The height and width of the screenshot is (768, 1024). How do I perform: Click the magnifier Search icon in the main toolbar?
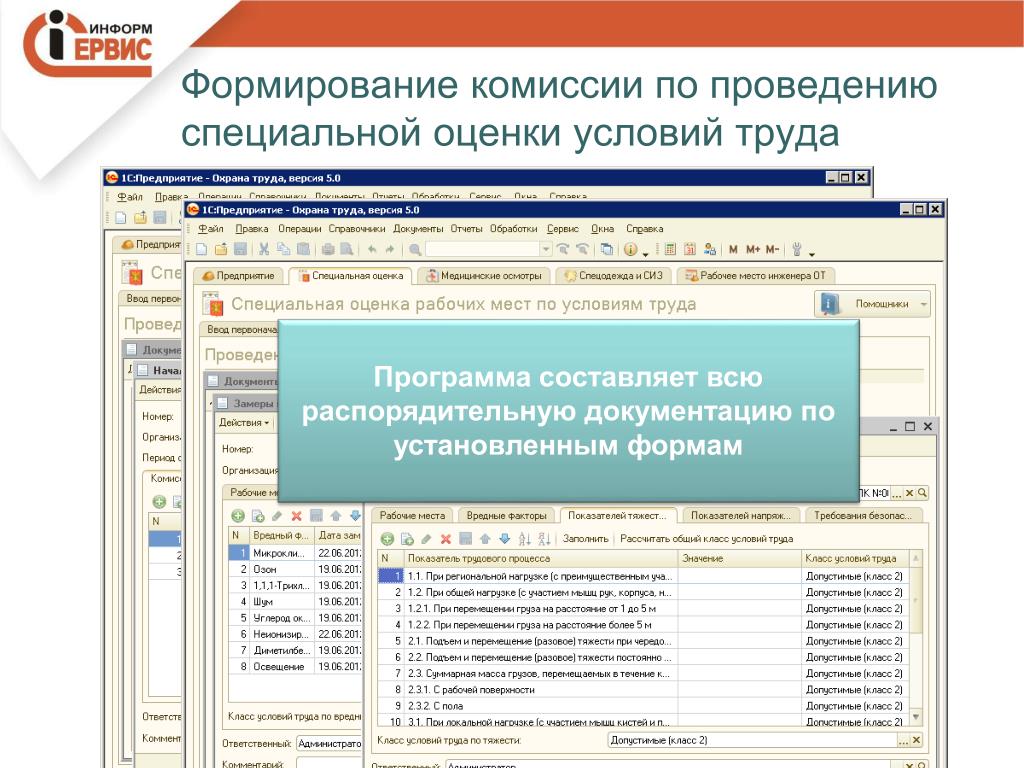415,249
